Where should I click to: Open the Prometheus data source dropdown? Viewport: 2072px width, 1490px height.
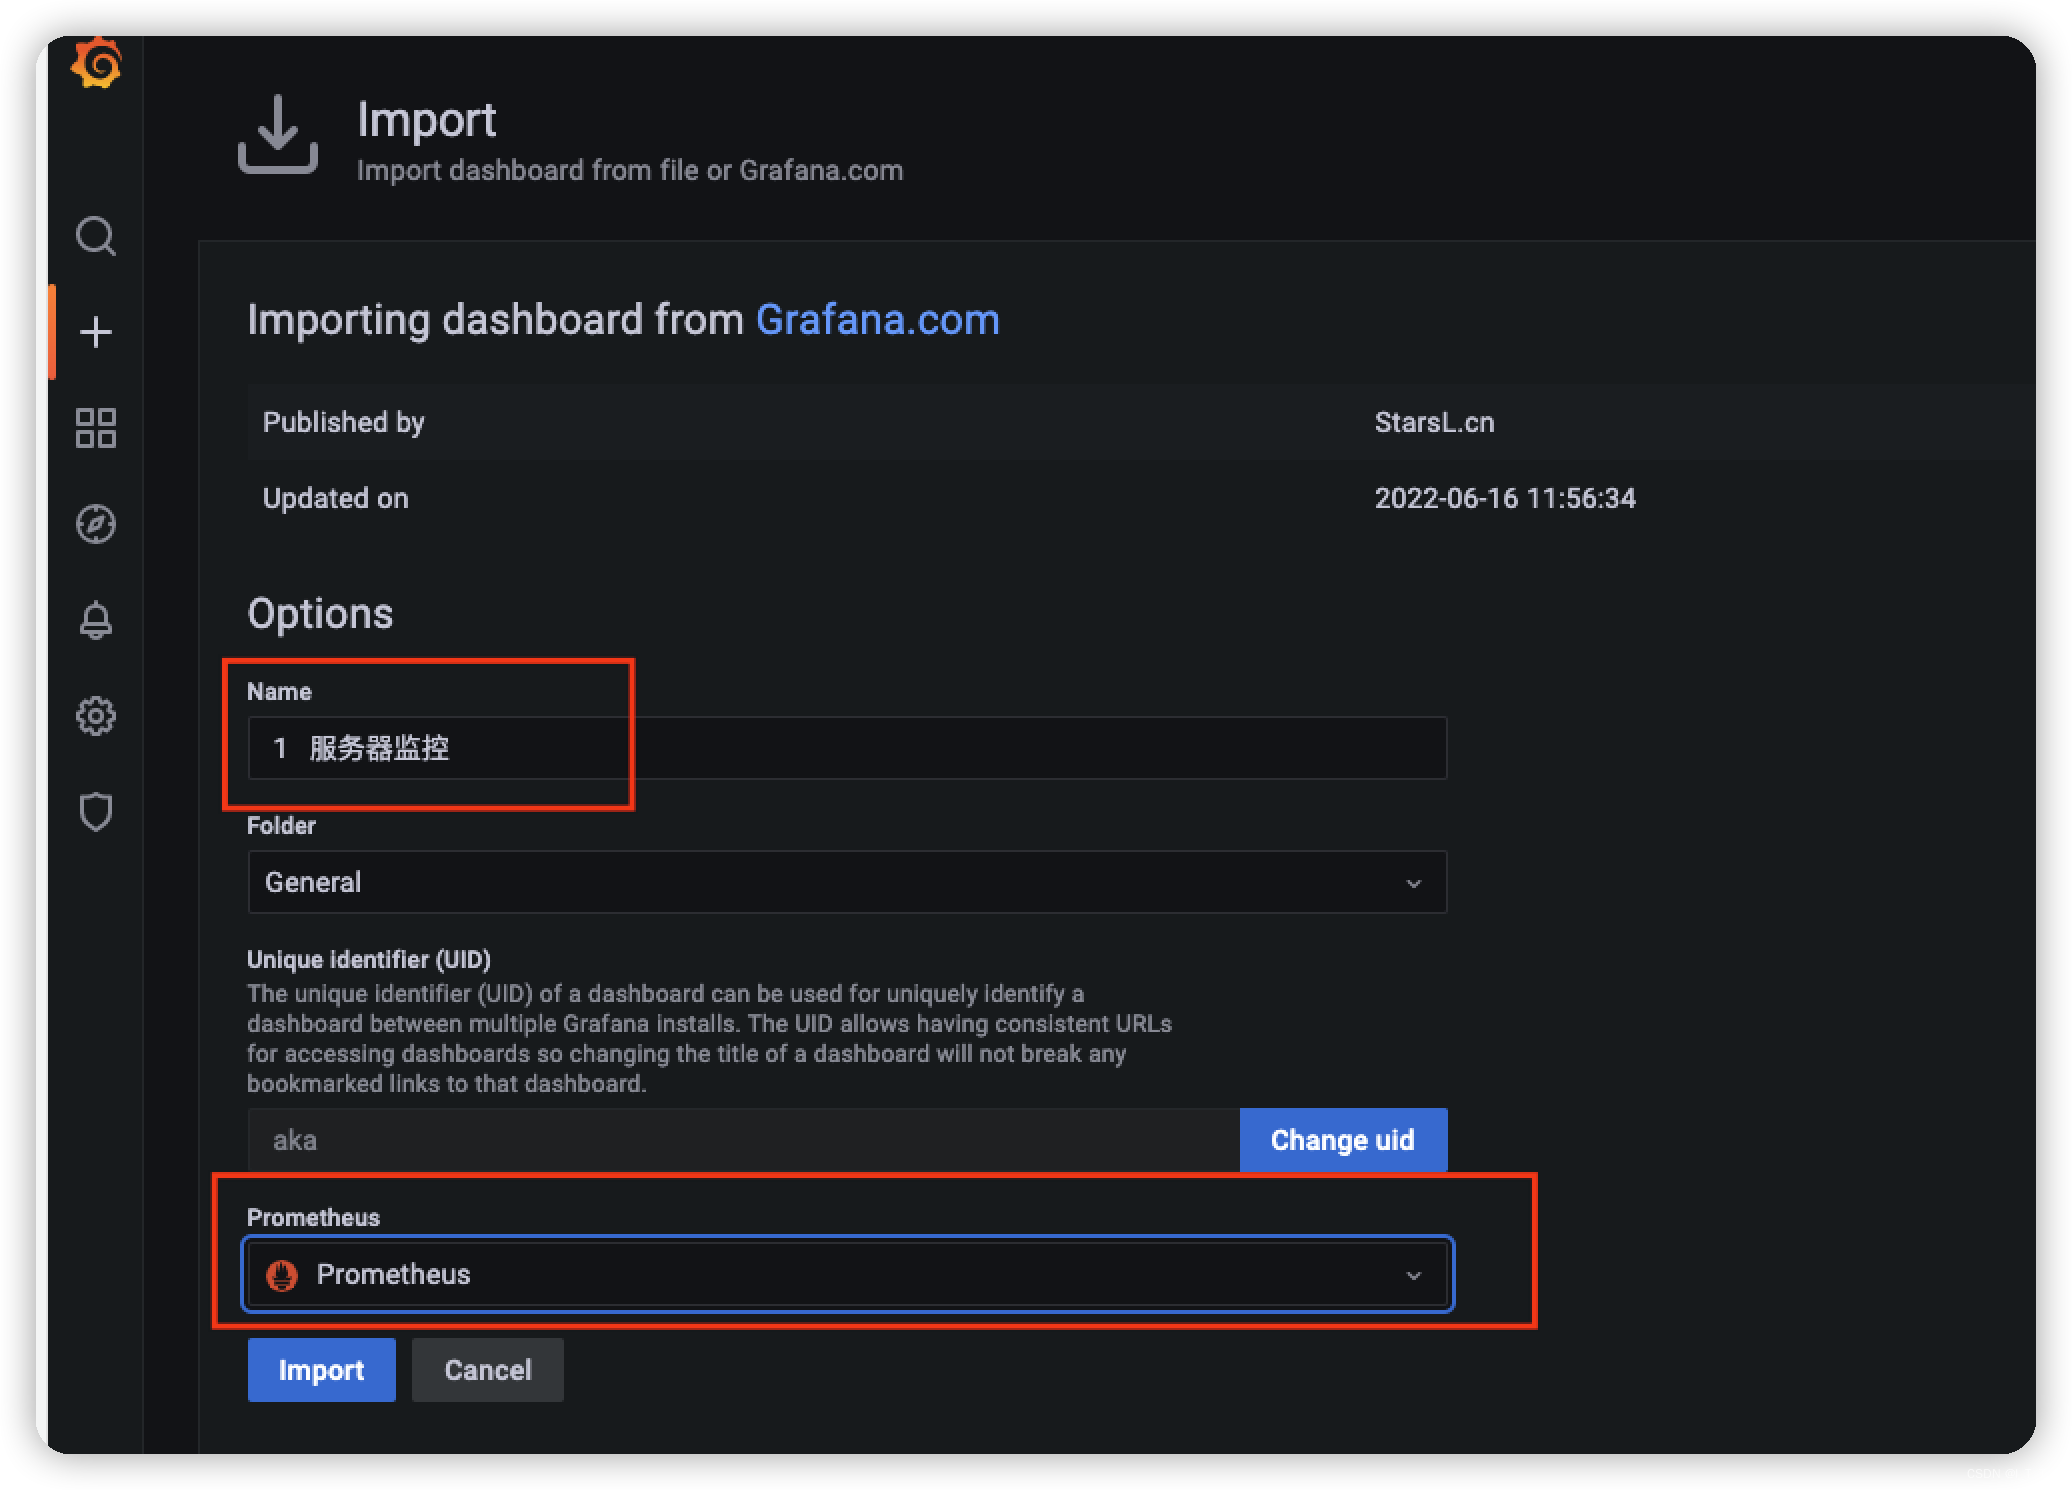click(847, 1275)
